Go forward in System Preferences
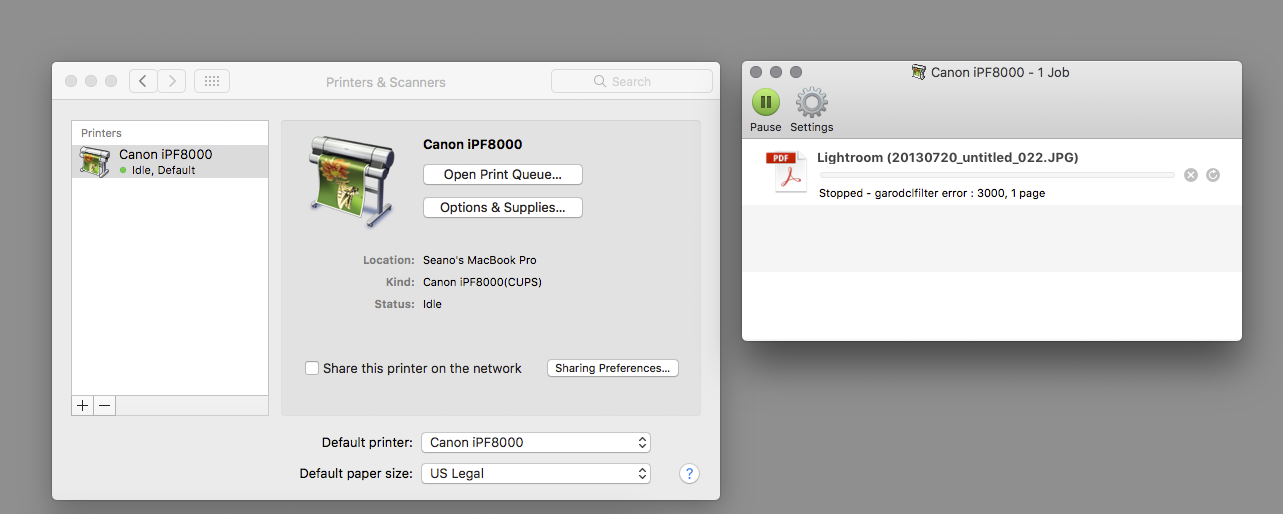This screenshot has width=1283, height=514. coord(172,81)
